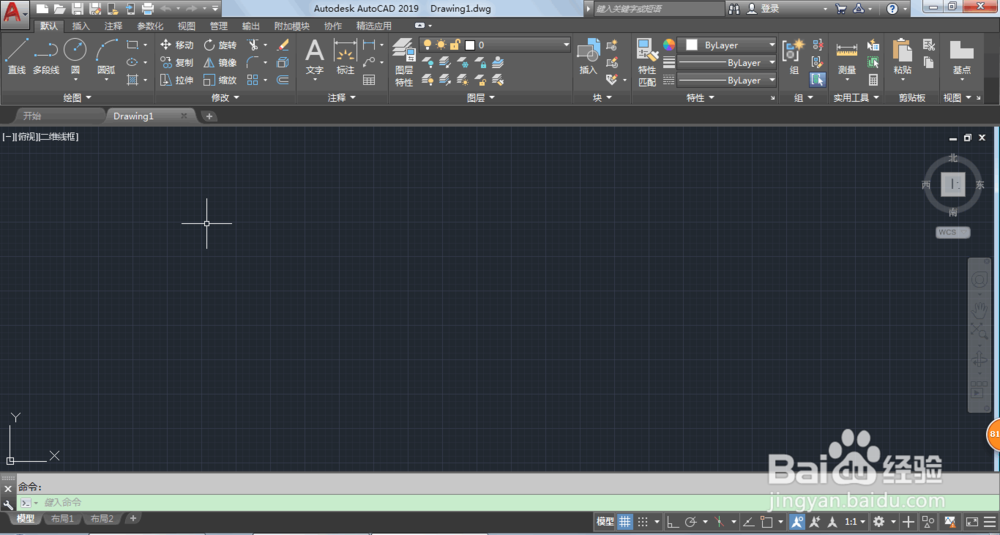
Task: Select the 圆 (Circle) tool
Action: click(x=75, y=56)
